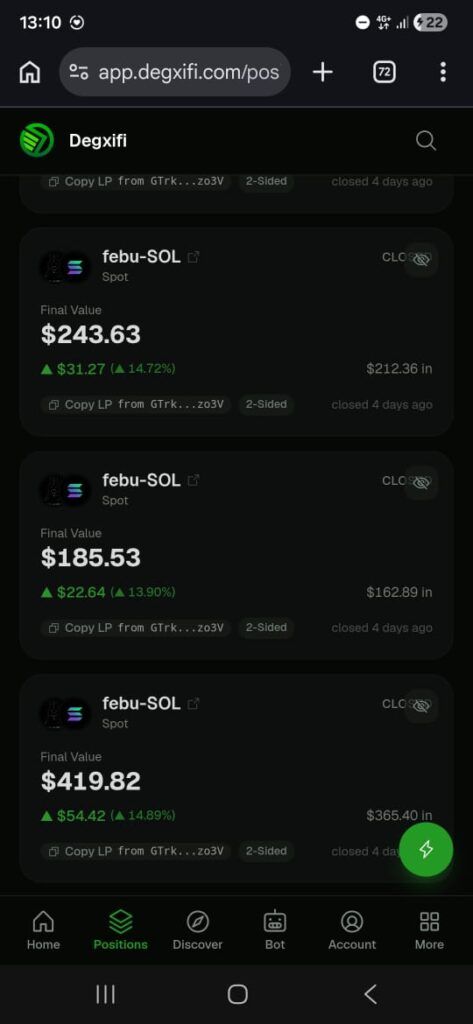Click Copy LP from GTrk...zo3V on $185.53 card
Viewport: 473px width, 1024px height.
coord(136,628)
